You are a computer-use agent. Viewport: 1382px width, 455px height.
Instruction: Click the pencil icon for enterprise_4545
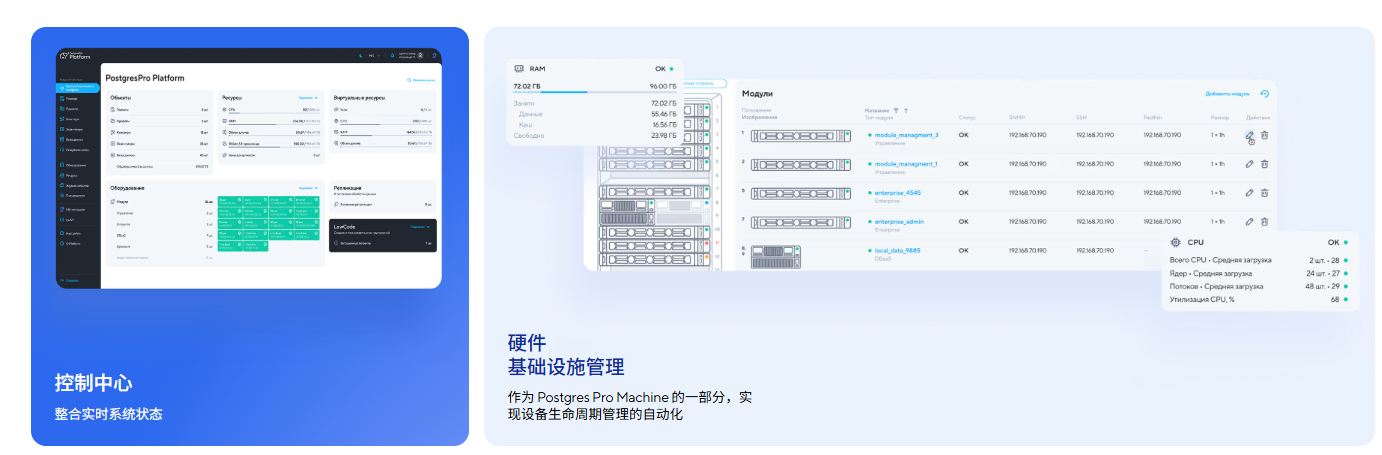1249,192
